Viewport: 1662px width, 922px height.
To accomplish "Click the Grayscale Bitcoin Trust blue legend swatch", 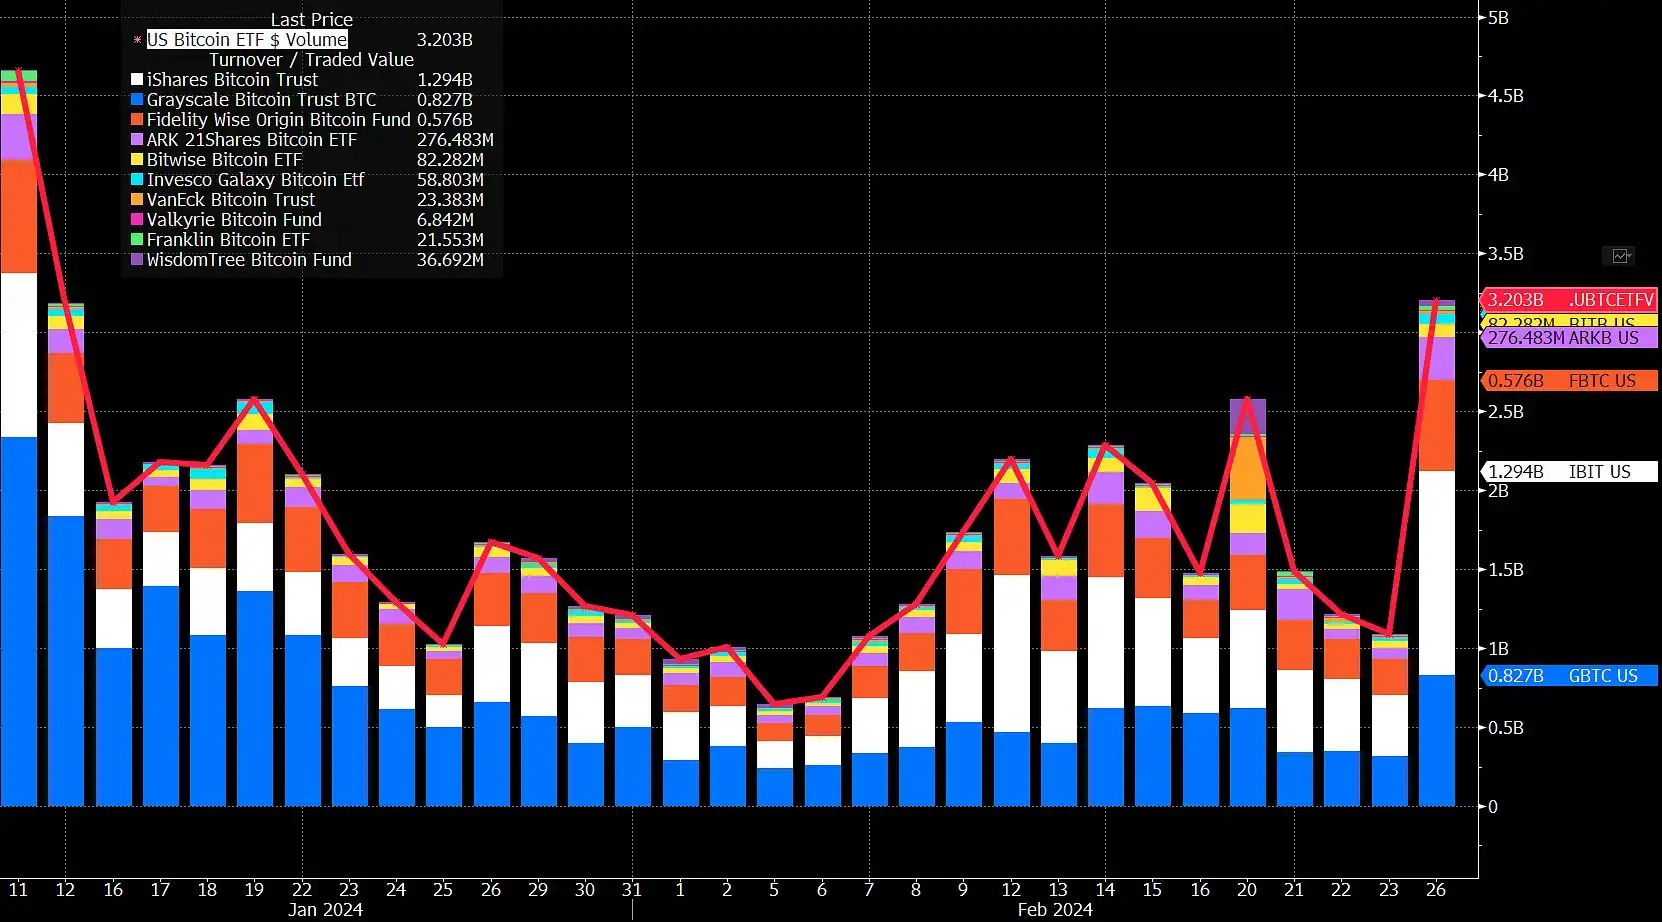I will (x=137, y=100).
